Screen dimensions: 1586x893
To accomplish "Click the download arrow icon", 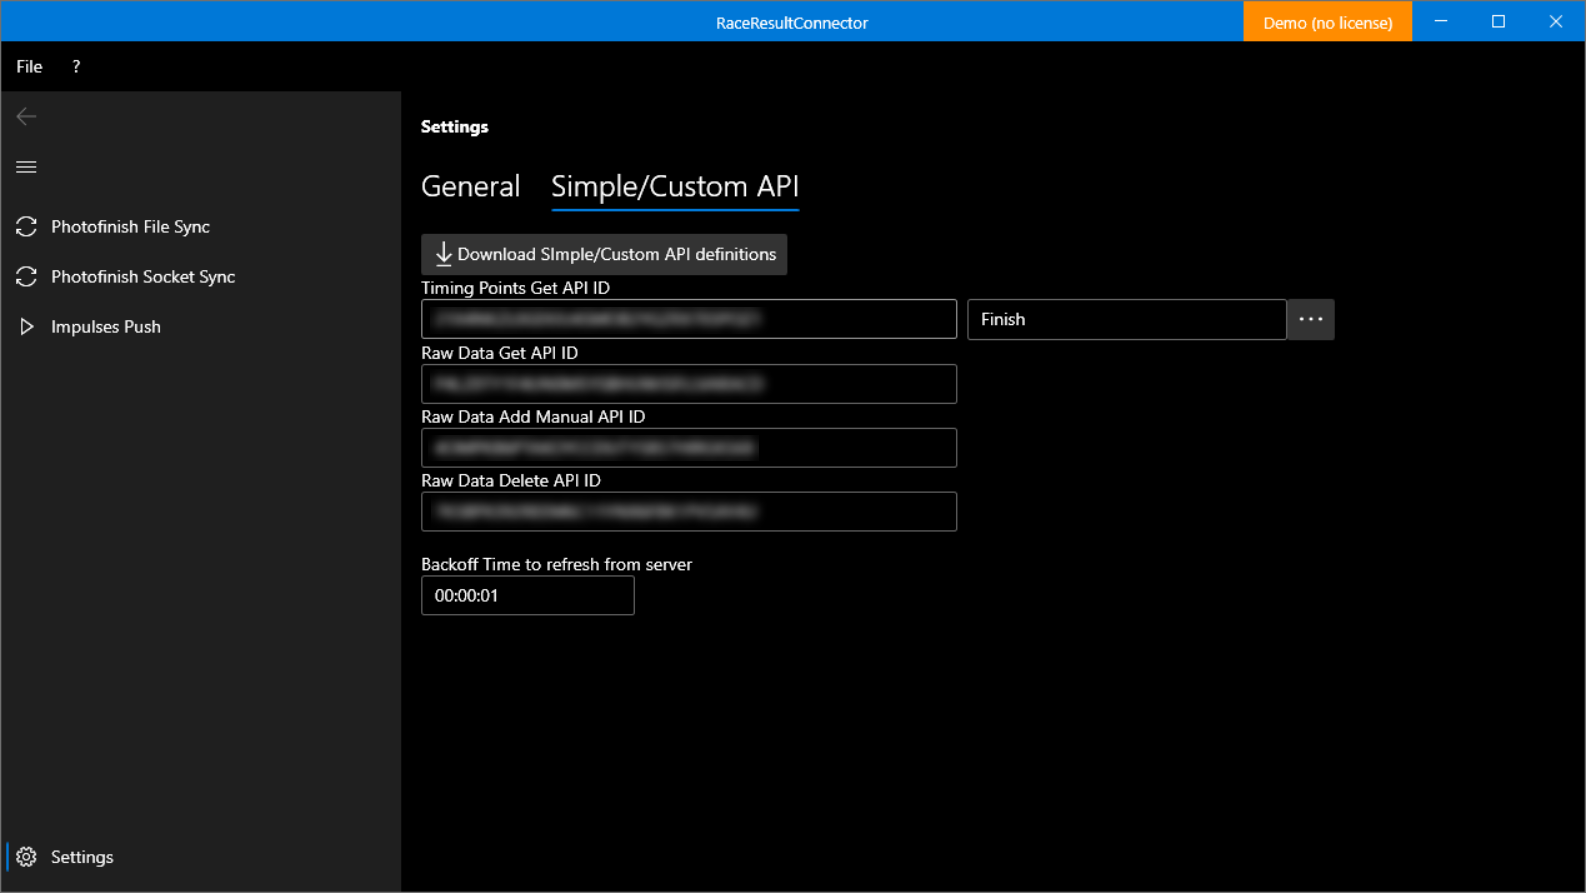I will tap(443, 254).
